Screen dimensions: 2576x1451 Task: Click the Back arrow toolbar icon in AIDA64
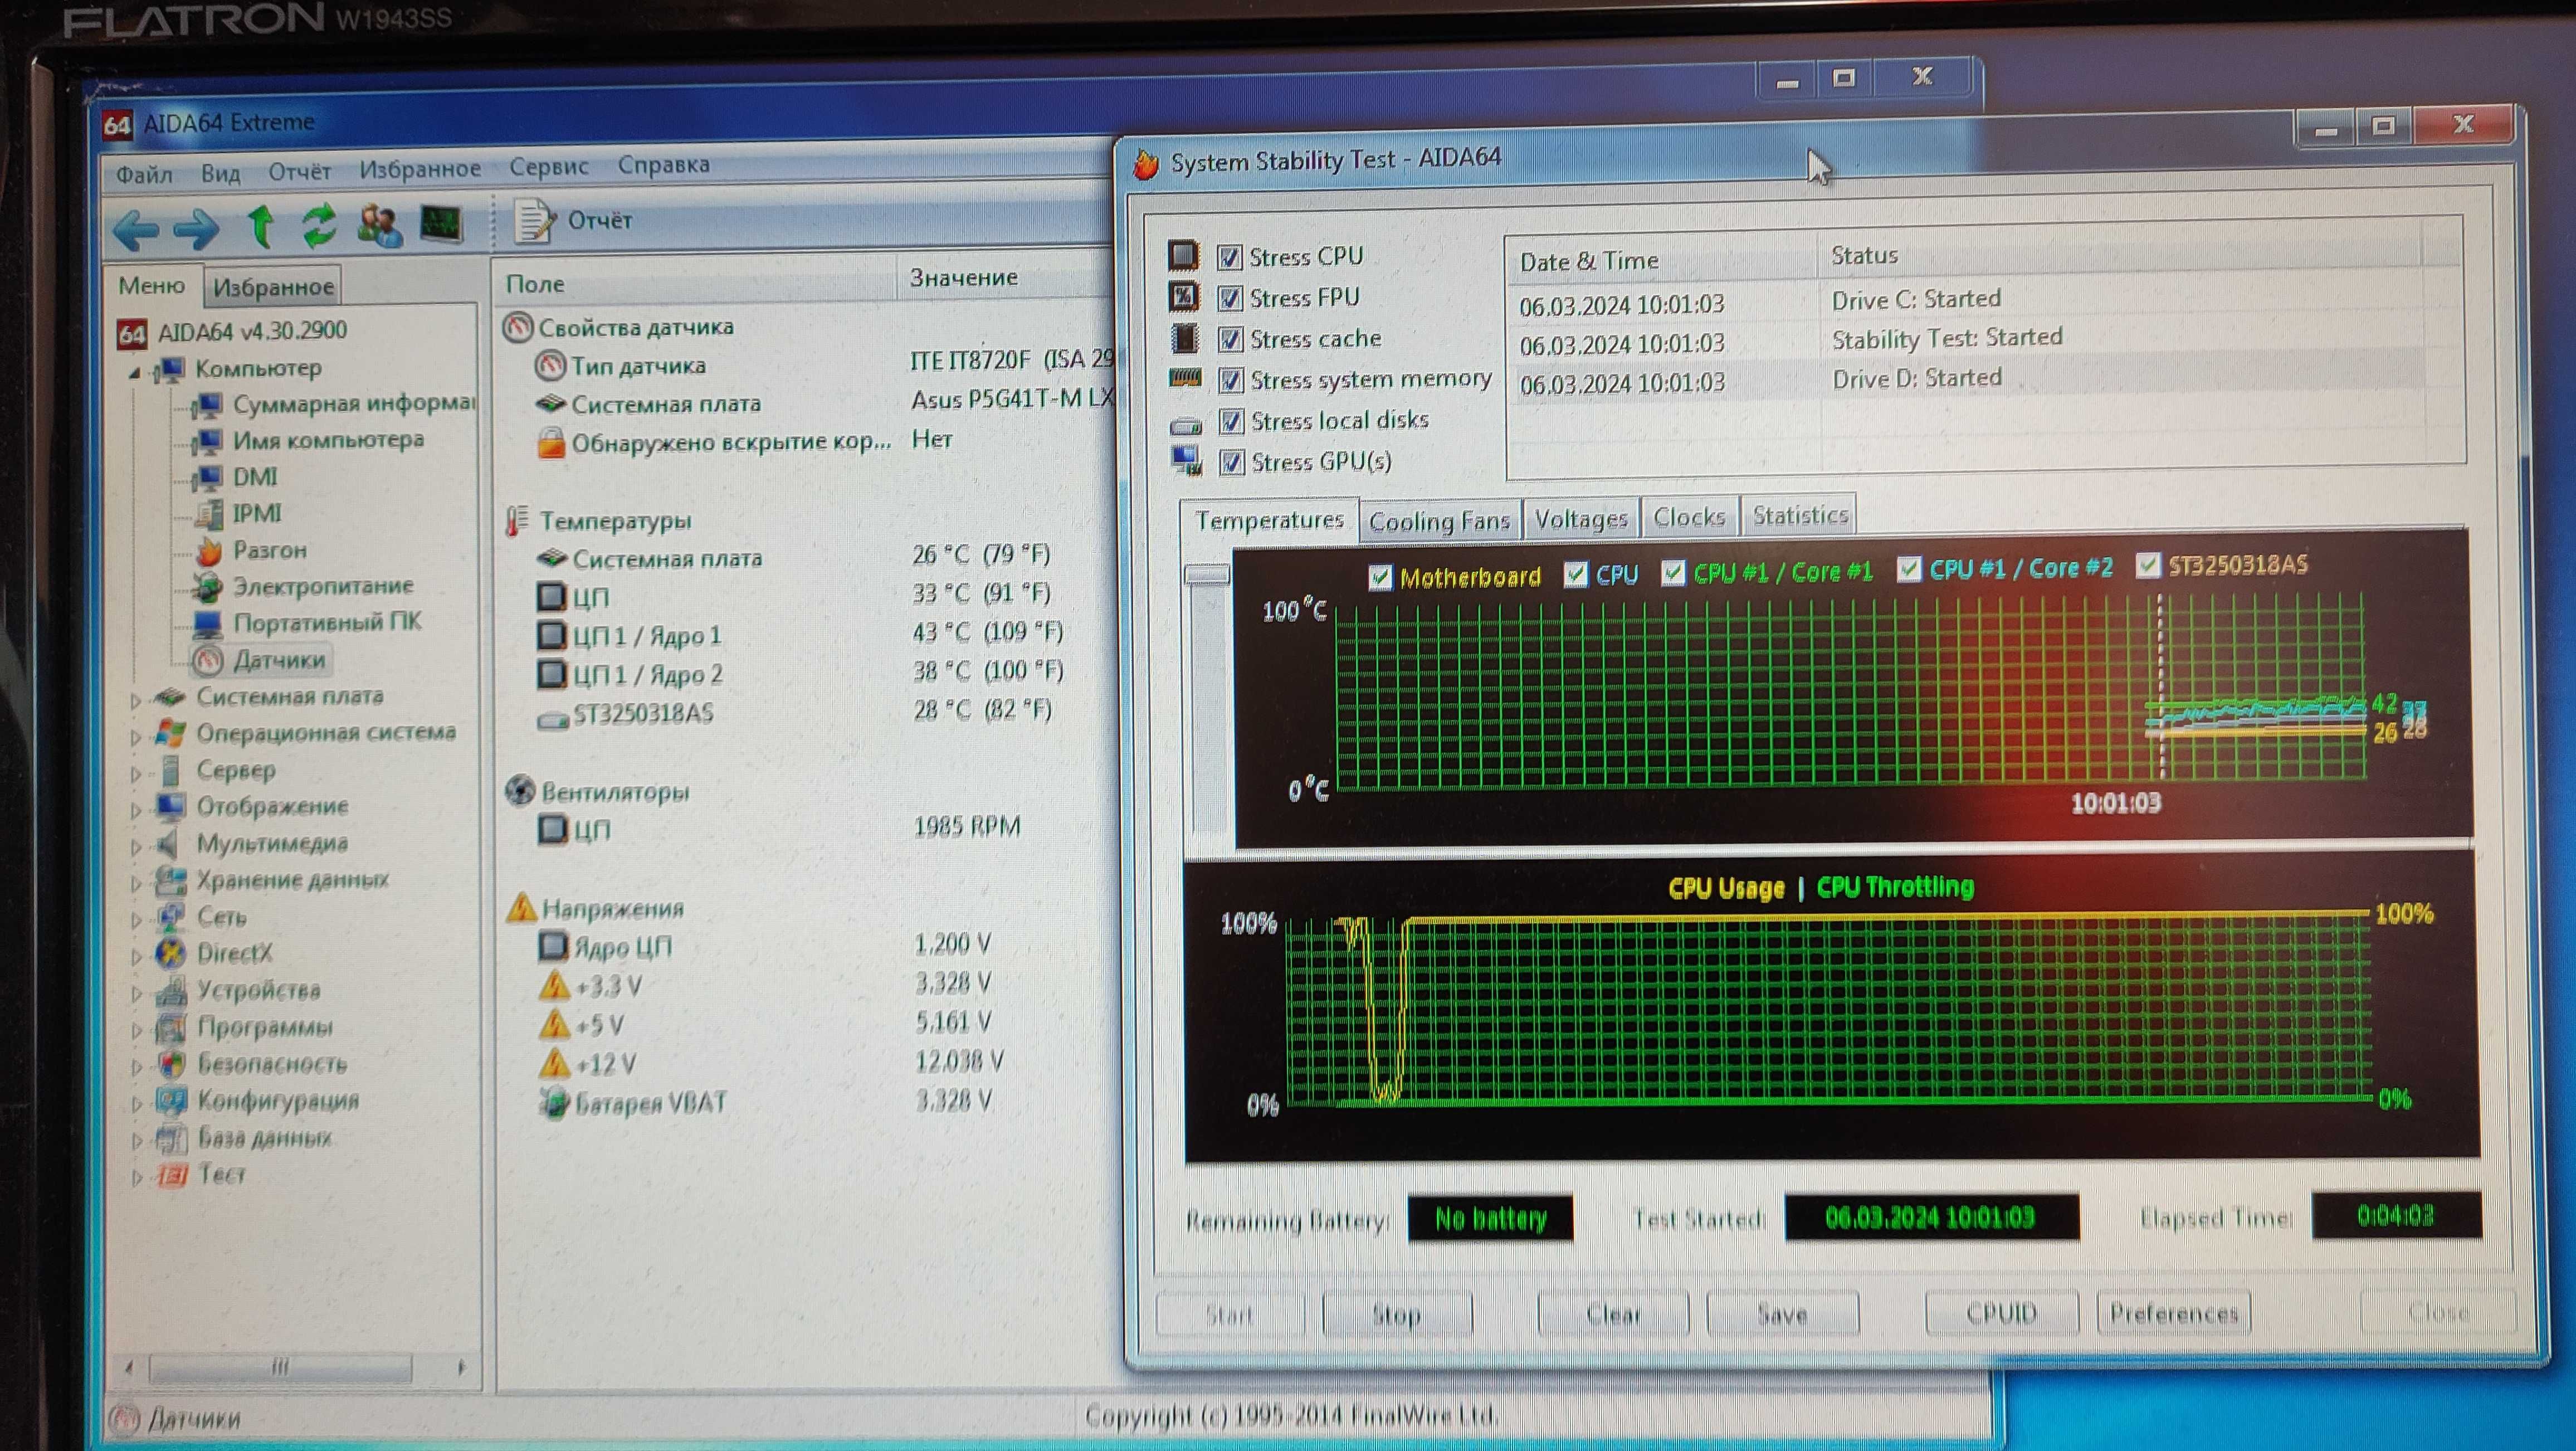tap(135, 230)
